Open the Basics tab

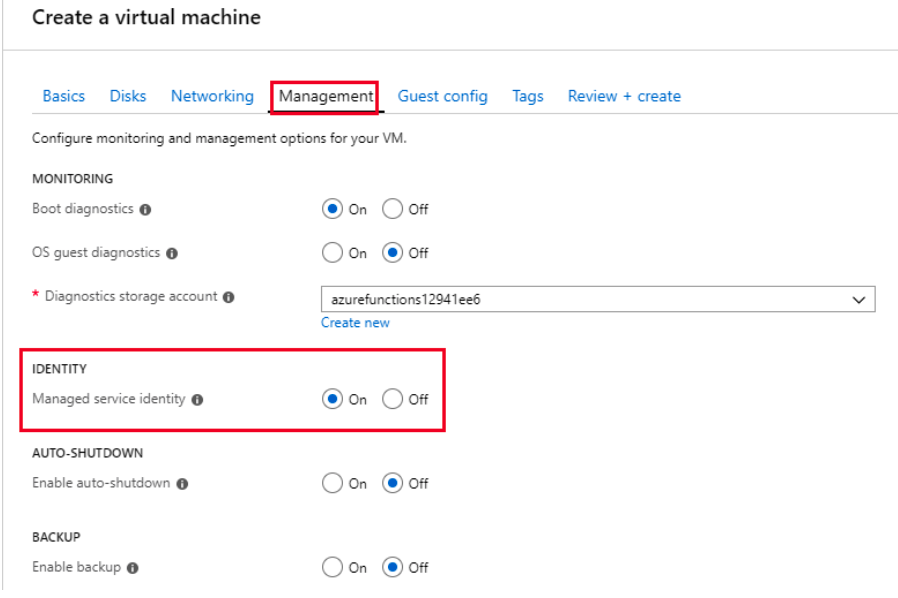pos(63,96)
